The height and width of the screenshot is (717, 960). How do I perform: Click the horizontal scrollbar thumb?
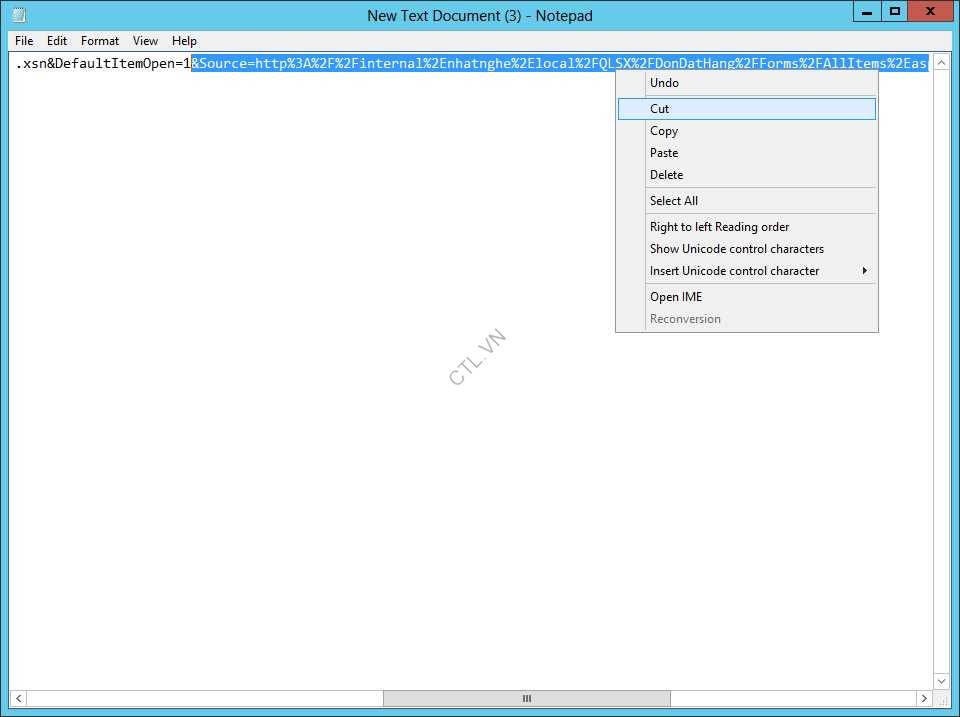[x=526, y=699]
